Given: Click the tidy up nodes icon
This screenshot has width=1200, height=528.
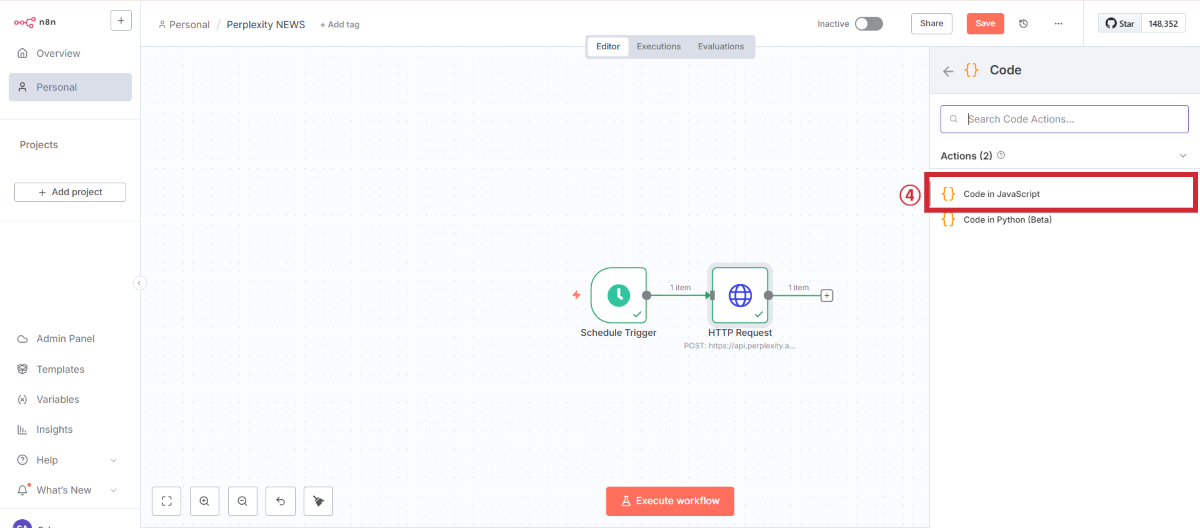Looking at the screenshot, I should click(x=318, y=501).
